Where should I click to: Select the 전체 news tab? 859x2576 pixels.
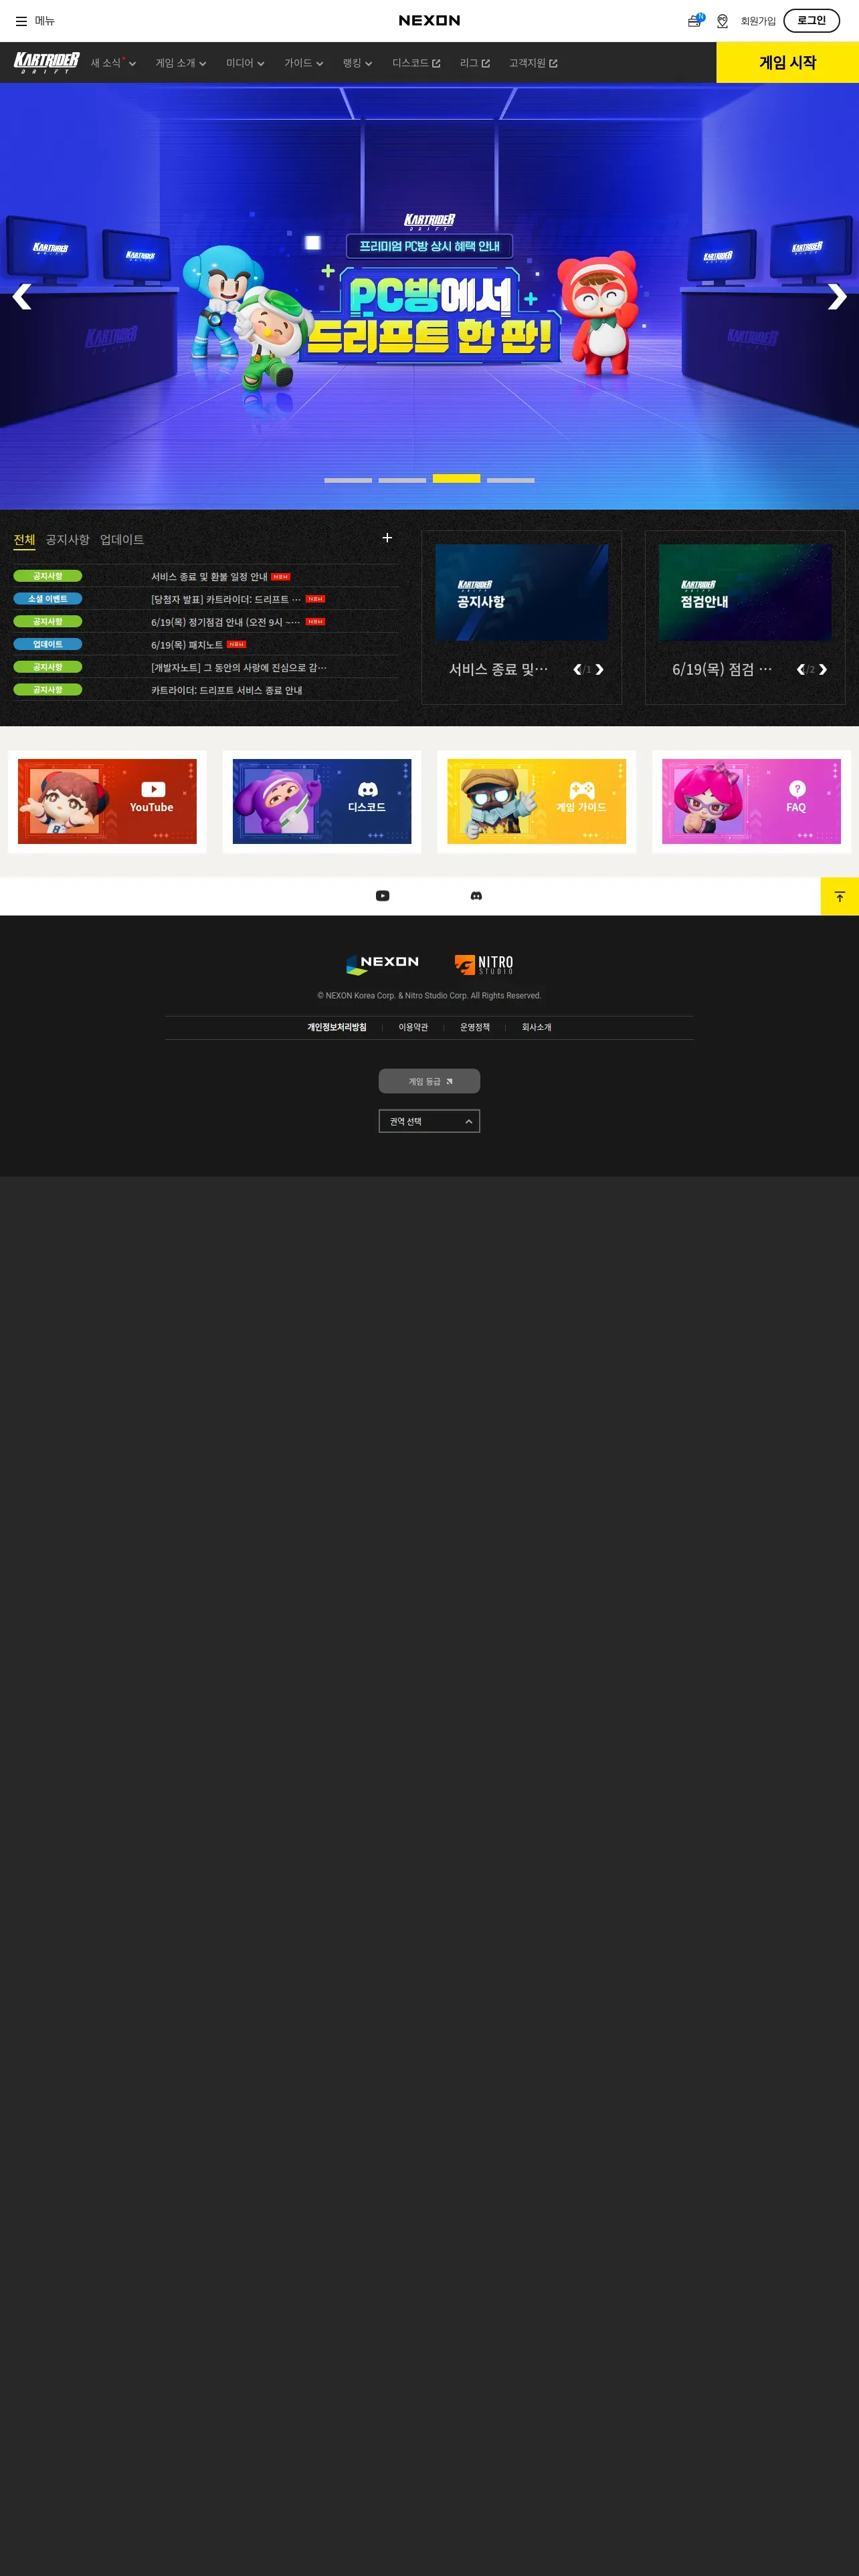coord(24,540)
